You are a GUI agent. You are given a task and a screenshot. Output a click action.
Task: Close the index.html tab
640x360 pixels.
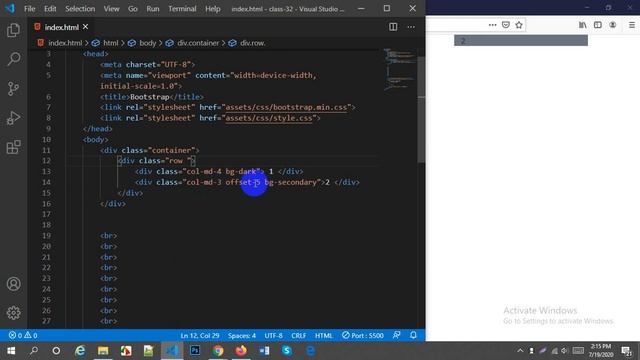[x=85, y=27]
